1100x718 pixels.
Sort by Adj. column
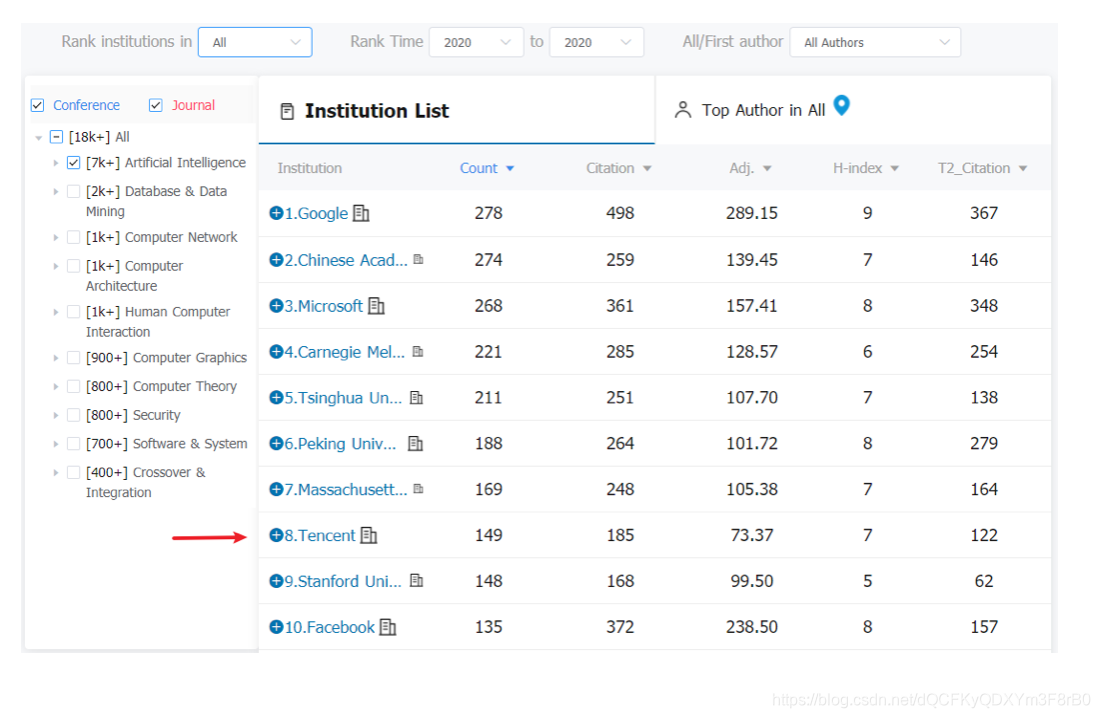pyautogui.click(x=750, y=168)
